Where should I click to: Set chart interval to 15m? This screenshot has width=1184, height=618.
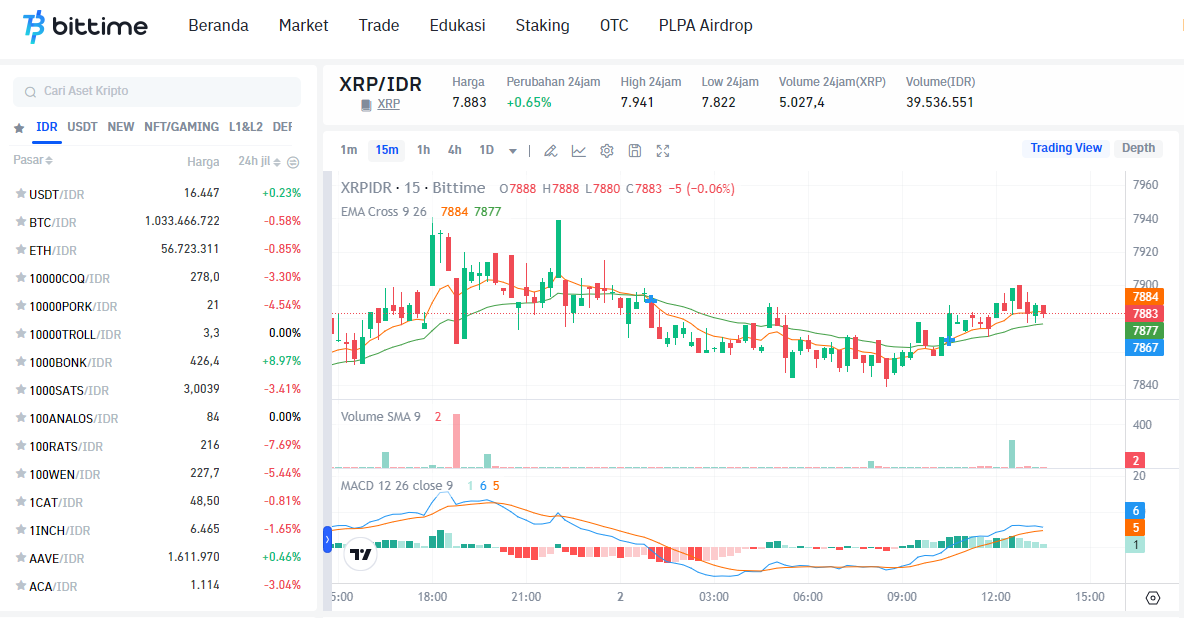click(x=387, y=150)
